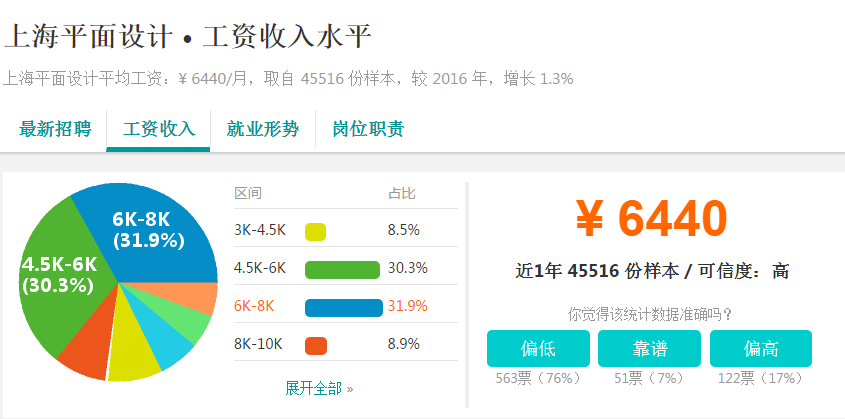The image size is (845, 419).
Task: Select the 工资收入 tab
Action: [x=158, y=129]
